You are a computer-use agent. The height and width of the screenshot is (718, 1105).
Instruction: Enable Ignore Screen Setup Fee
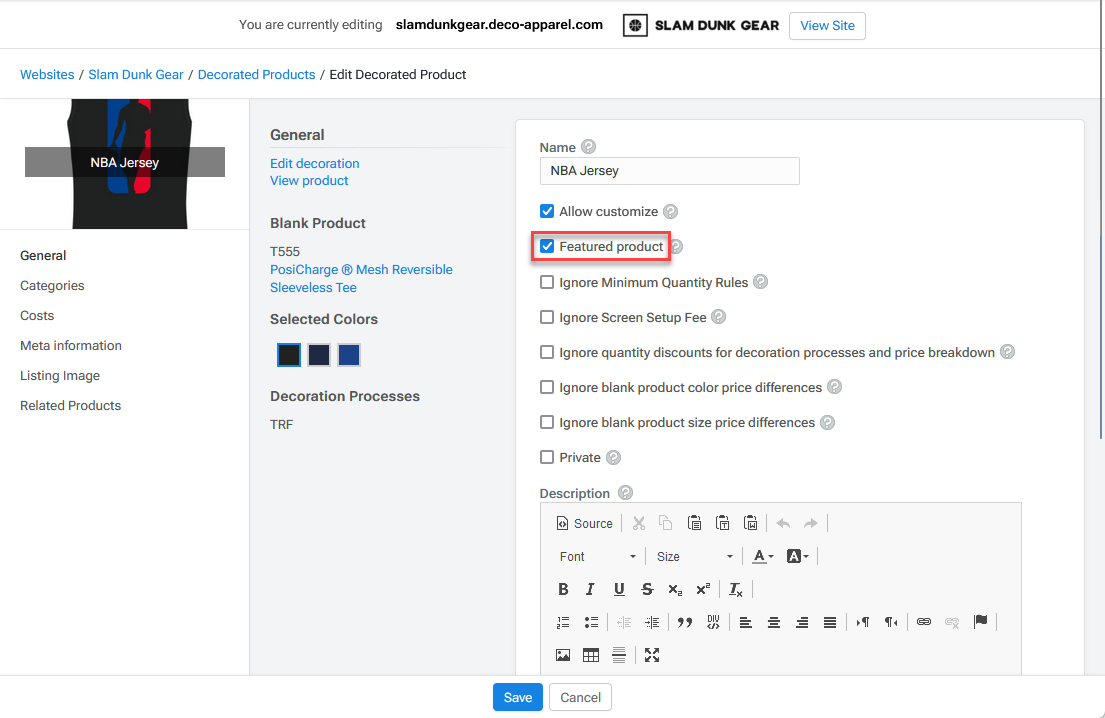tap(547, 318)
